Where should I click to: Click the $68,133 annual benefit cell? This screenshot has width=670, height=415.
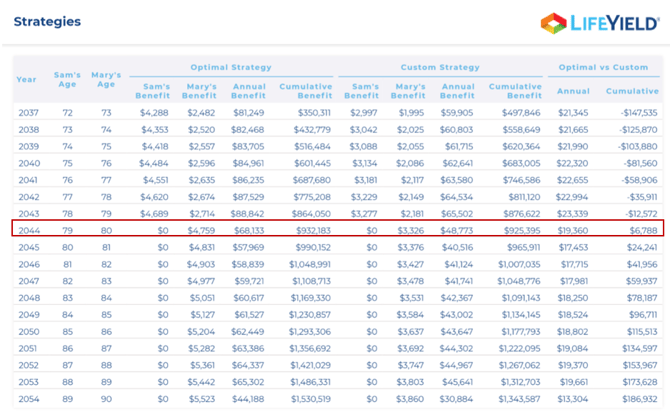pyautogui.click(x=249, y=231)
